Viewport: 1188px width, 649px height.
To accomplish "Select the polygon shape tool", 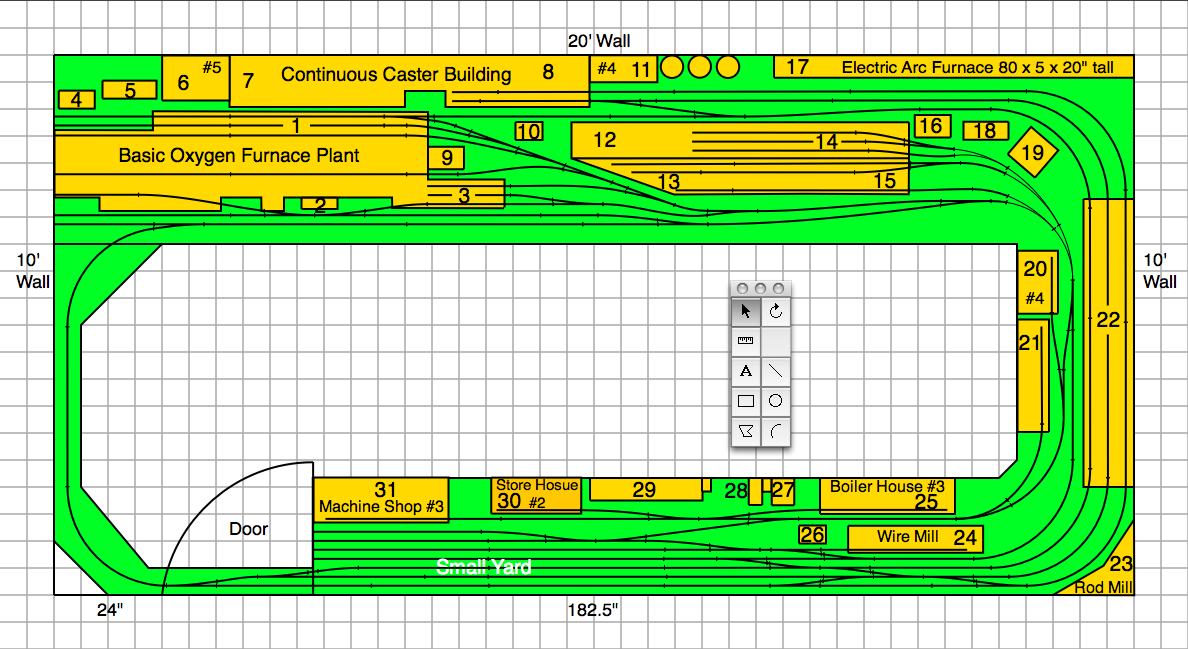I will 745,432.
